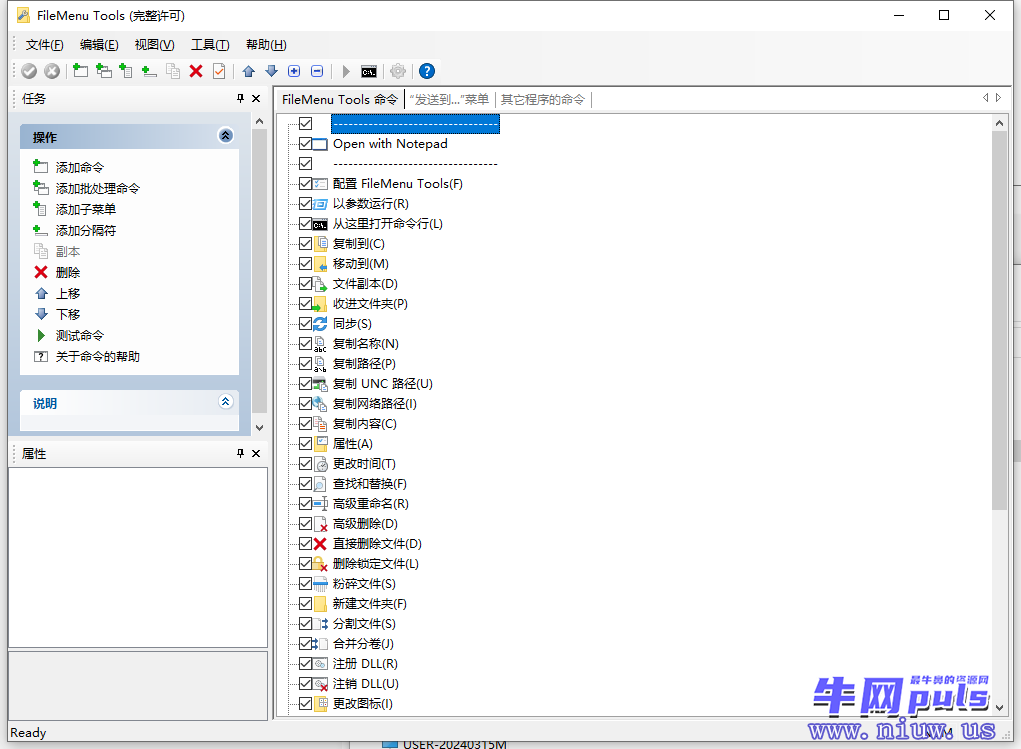1021x749 pixels.
Task: Uncheck the Open with Notepad command
Action: pyautogui.click(x=305, y=143)
